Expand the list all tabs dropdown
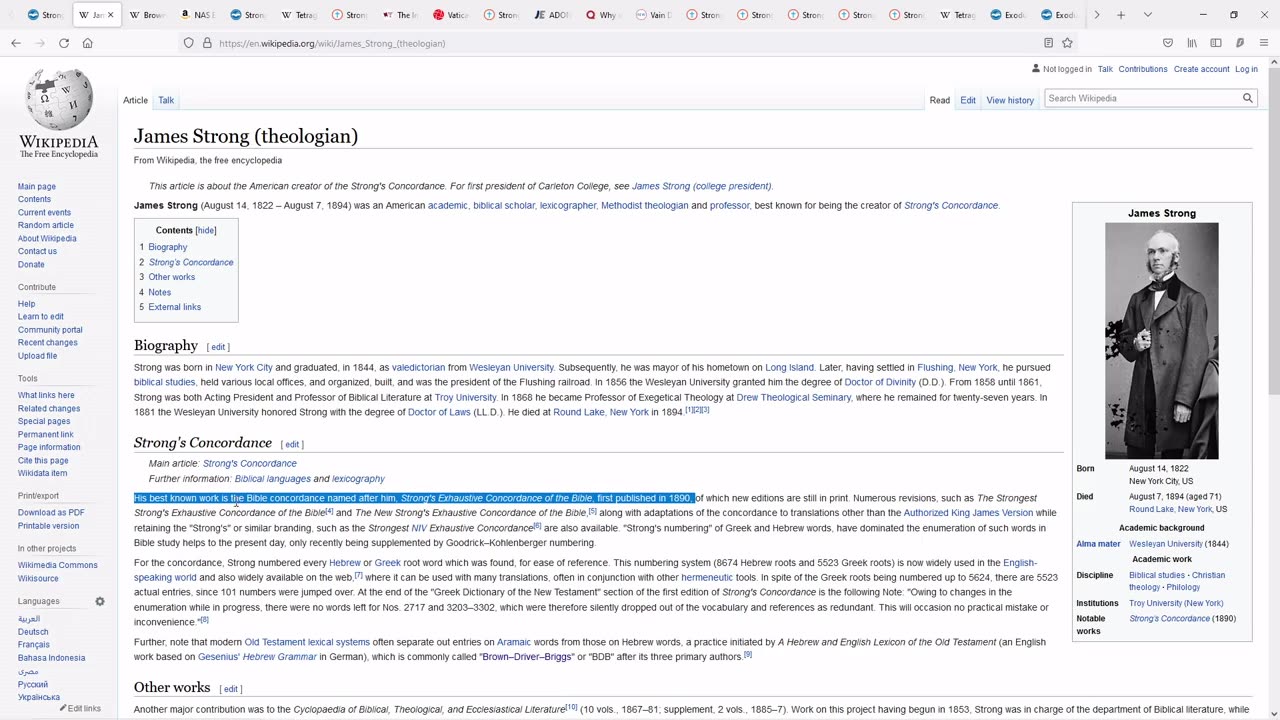Screen dimensions: 1280x720 click(x=1147, y=15)
